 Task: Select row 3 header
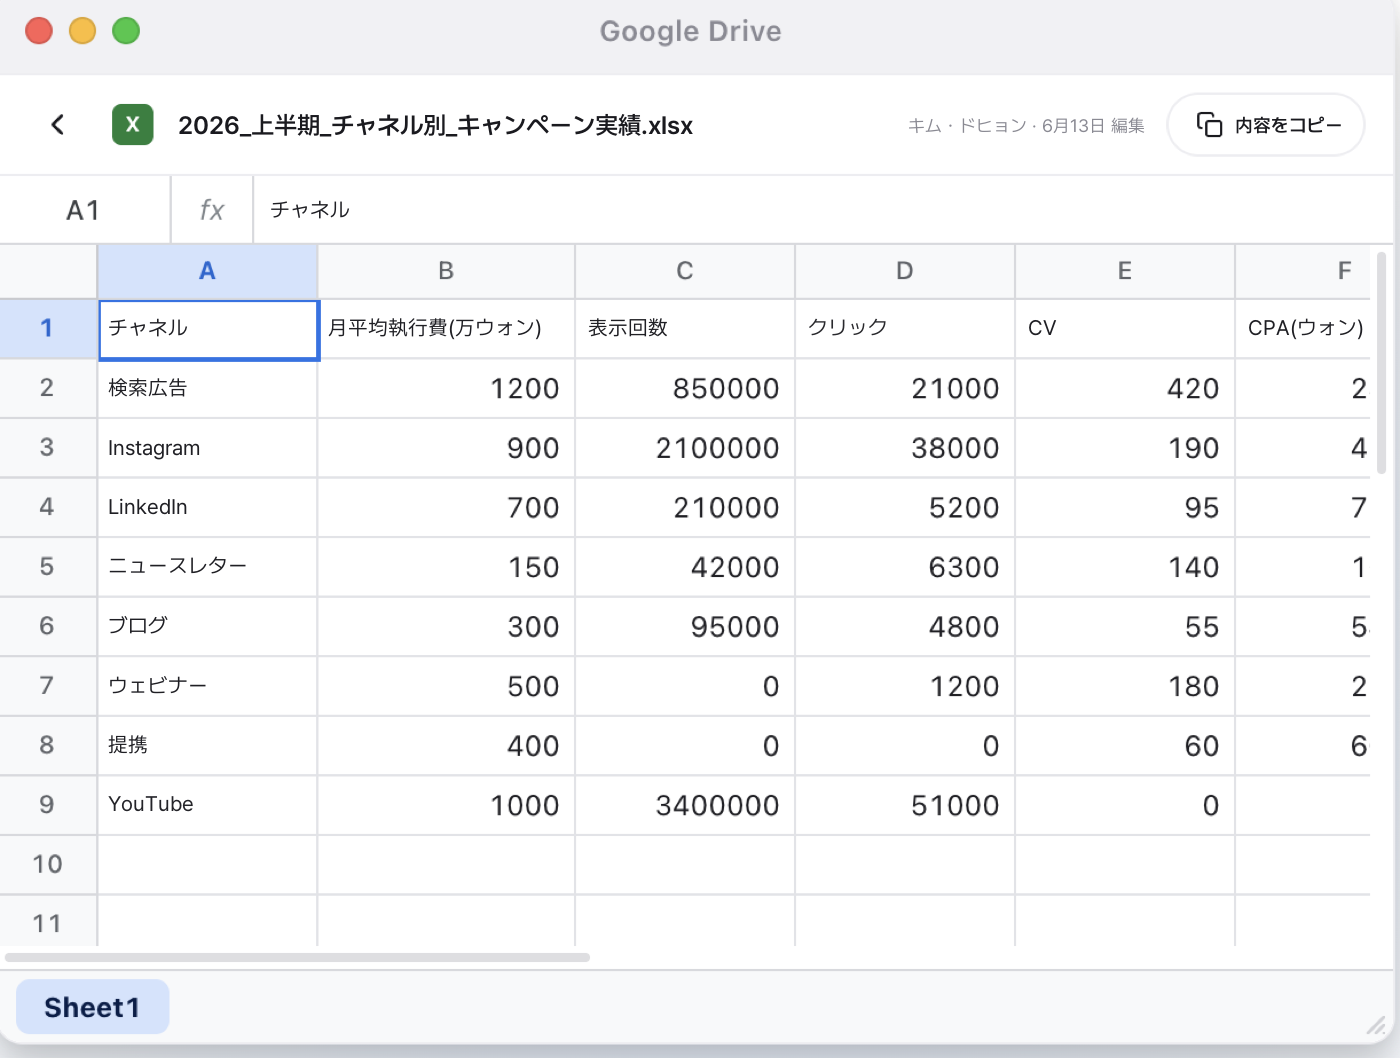point(48,447)
